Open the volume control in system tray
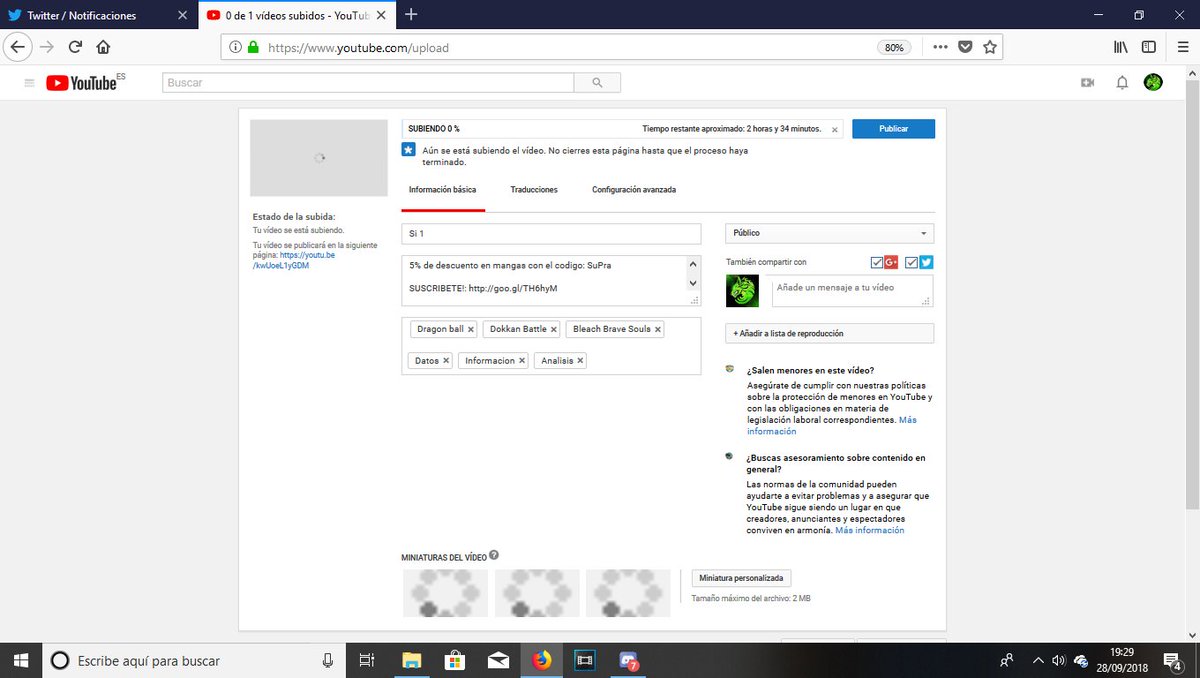 pyautogui.click(x=1058, y=660)
